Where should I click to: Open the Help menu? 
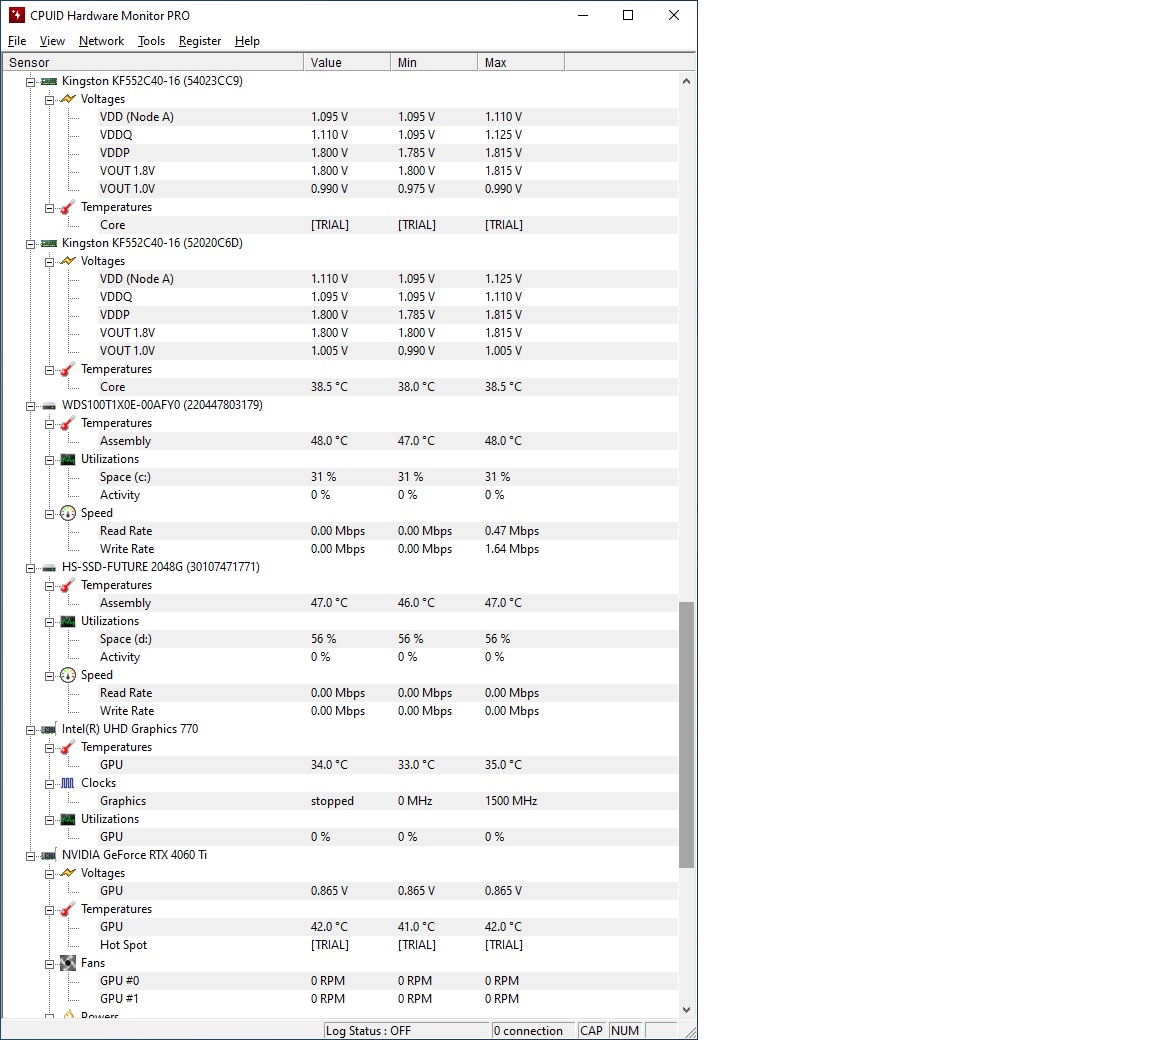click(247, 41)
